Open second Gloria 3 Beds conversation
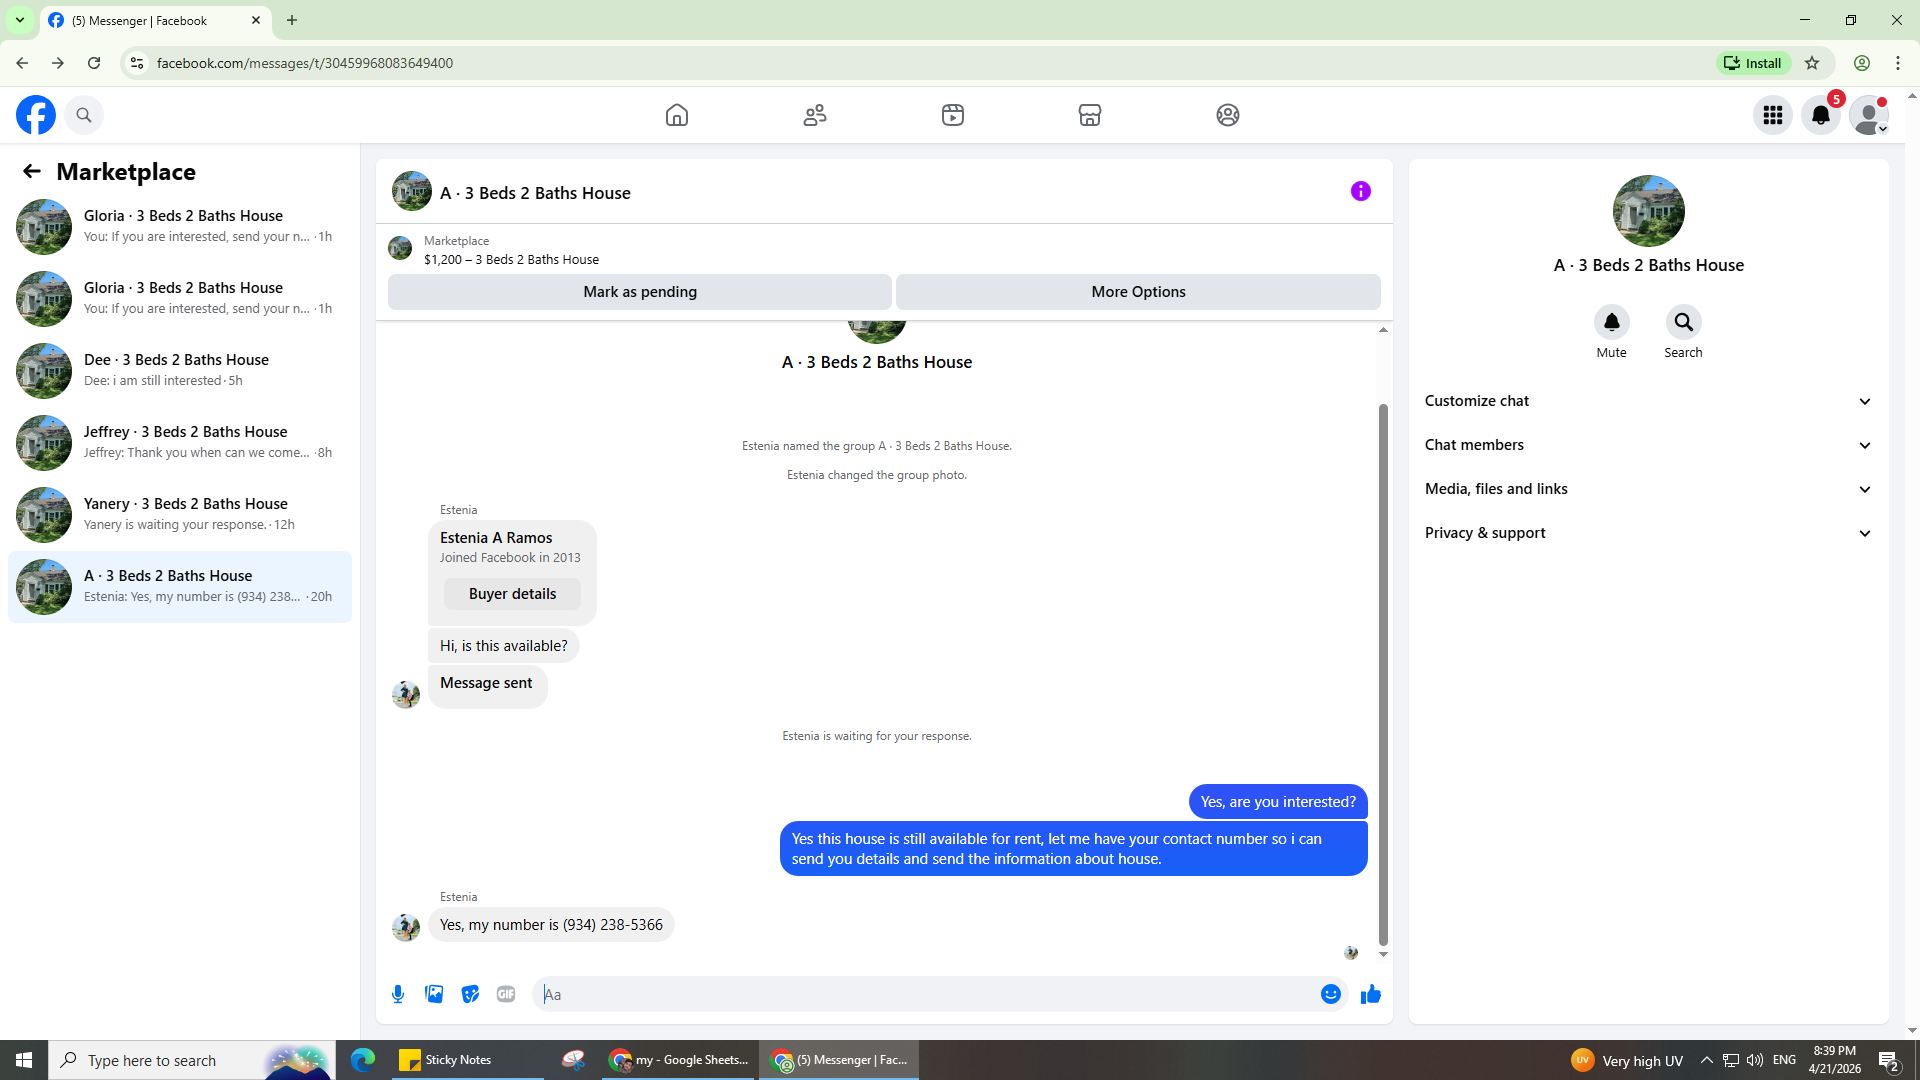Image resolution: width=1920 pixels, height=1080 pixels. click(180, 299)
